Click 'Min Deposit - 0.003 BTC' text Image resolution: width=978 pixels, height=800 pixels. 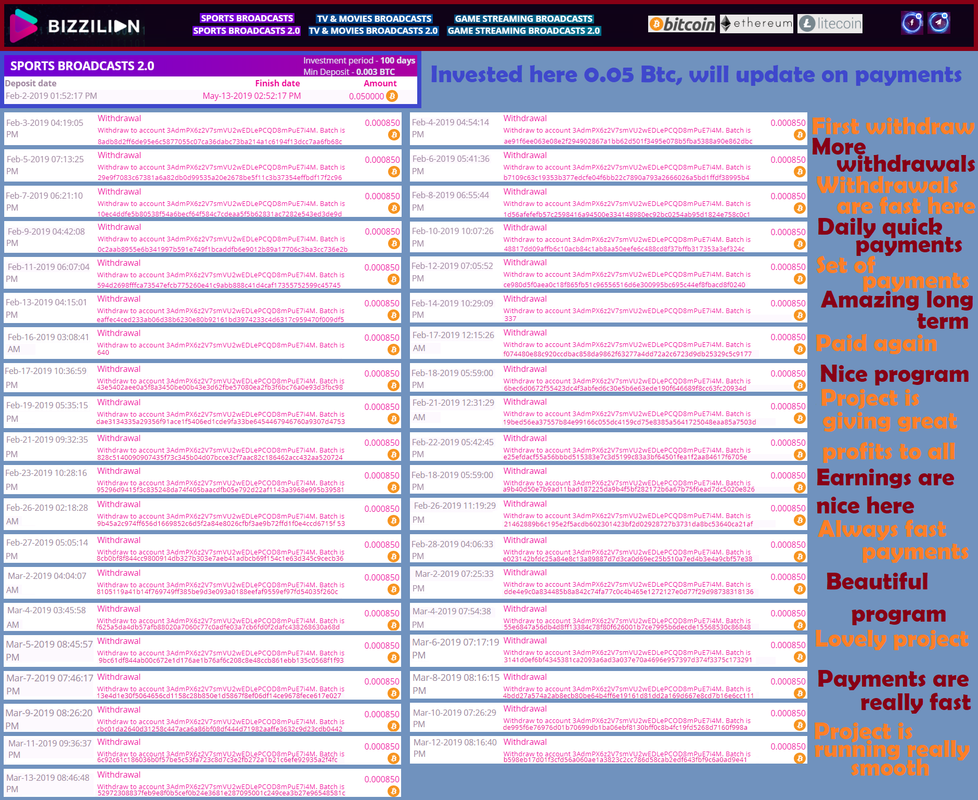(x=349, y=72)
